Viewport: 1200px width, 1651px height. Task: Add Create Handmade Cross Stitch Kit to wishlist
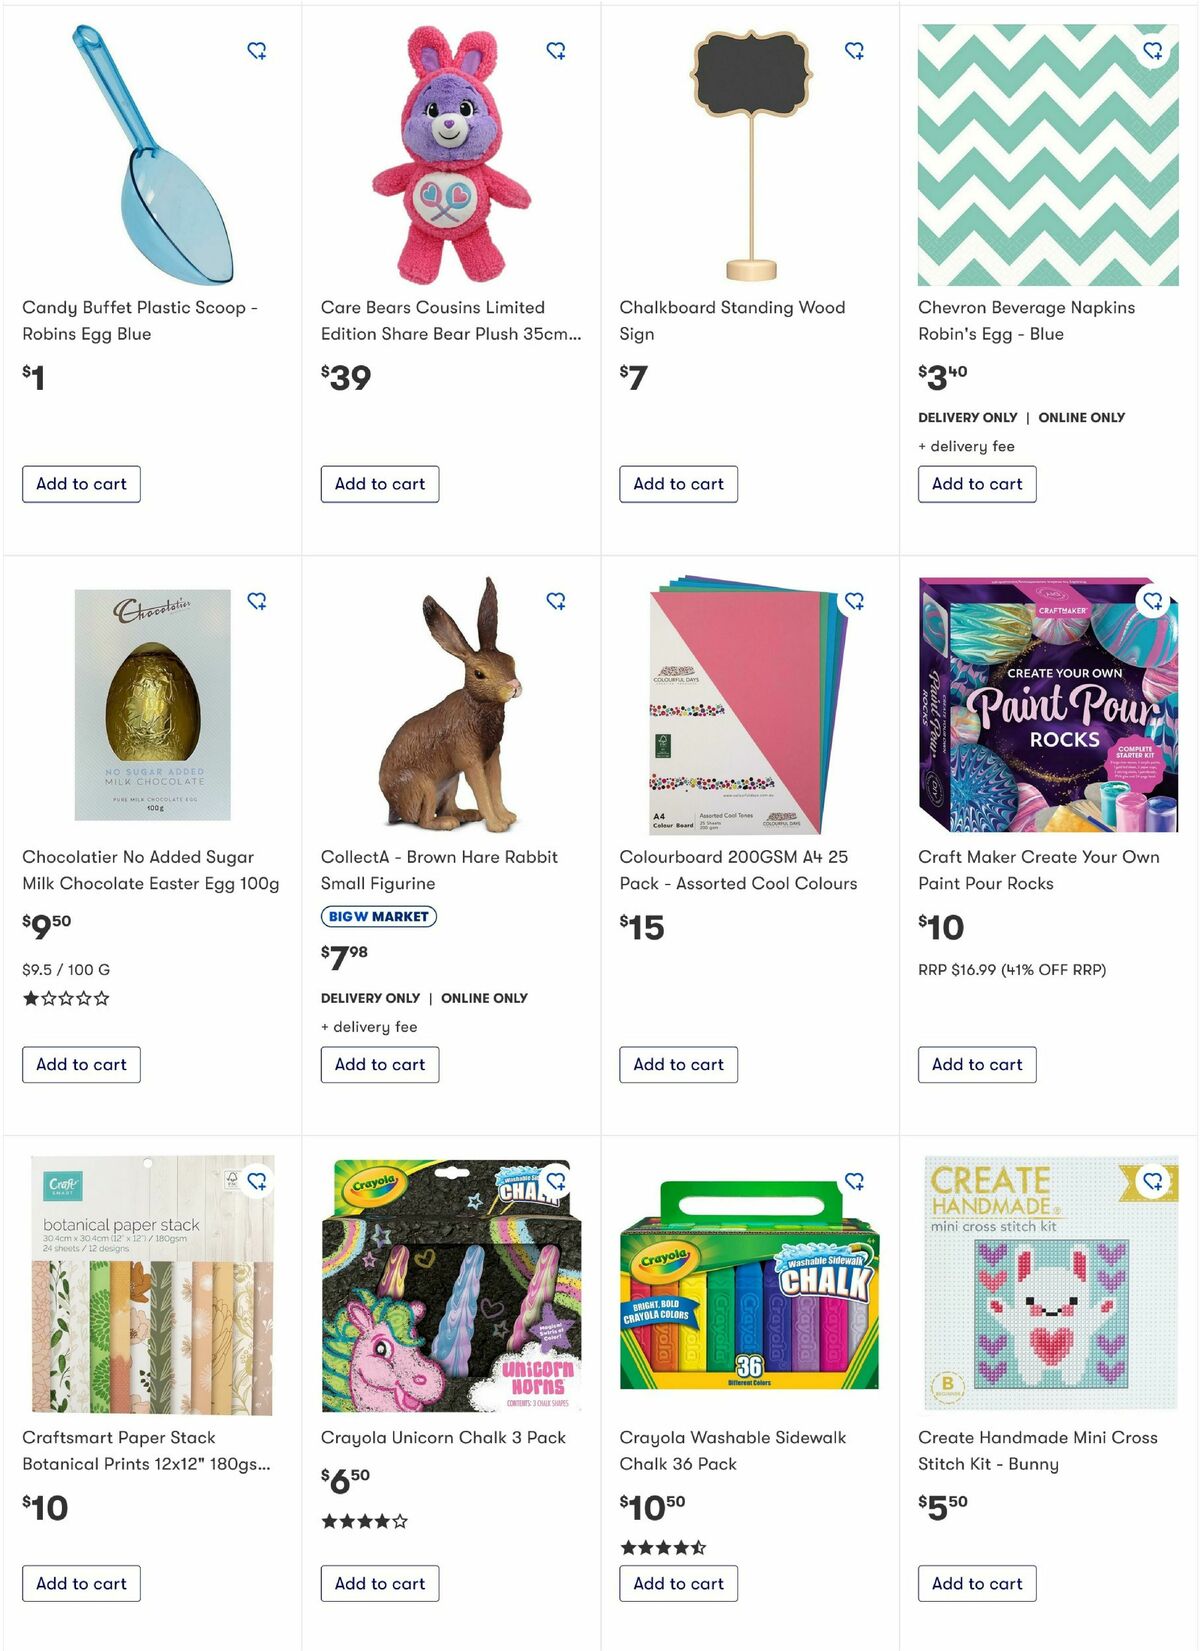[x=1153, y=1181]
